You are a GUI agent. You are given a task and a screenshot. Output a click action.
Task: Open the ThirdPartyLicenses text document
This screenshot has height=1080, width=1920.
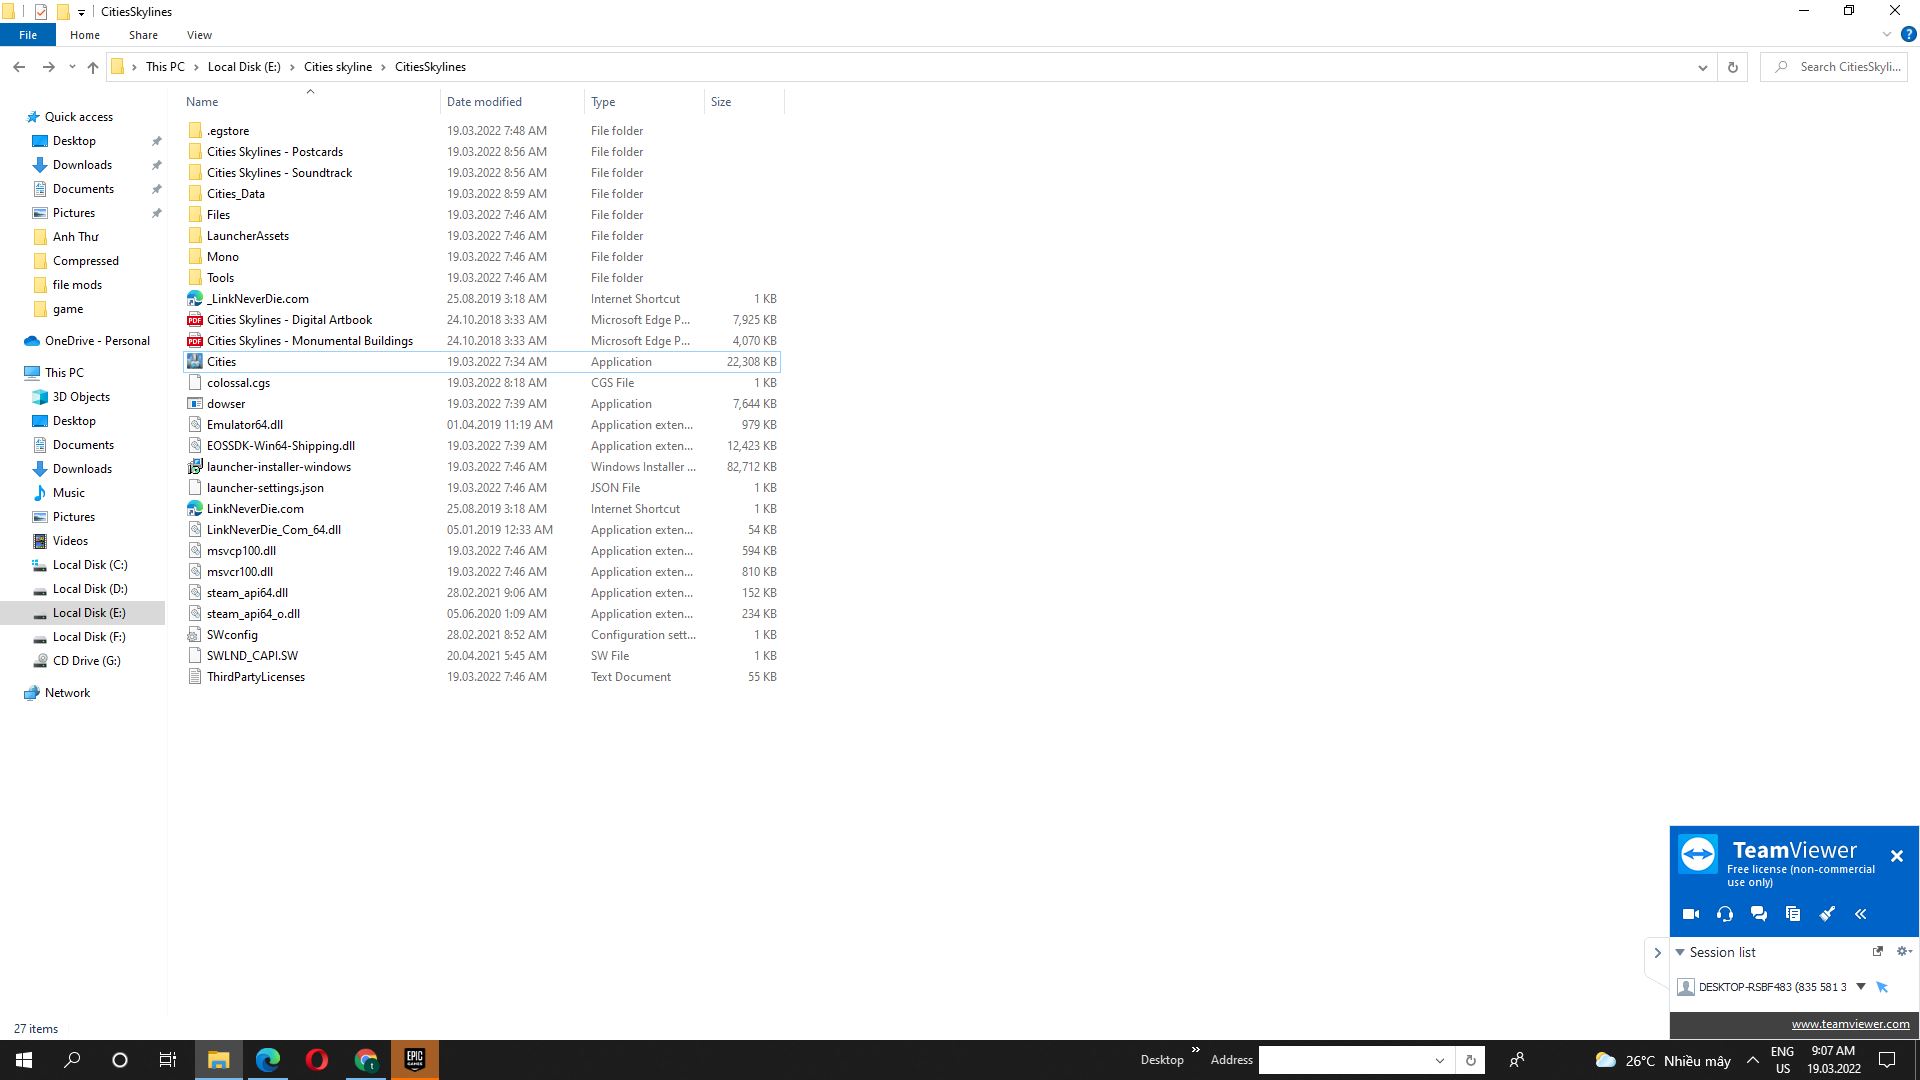coord(256,676)
